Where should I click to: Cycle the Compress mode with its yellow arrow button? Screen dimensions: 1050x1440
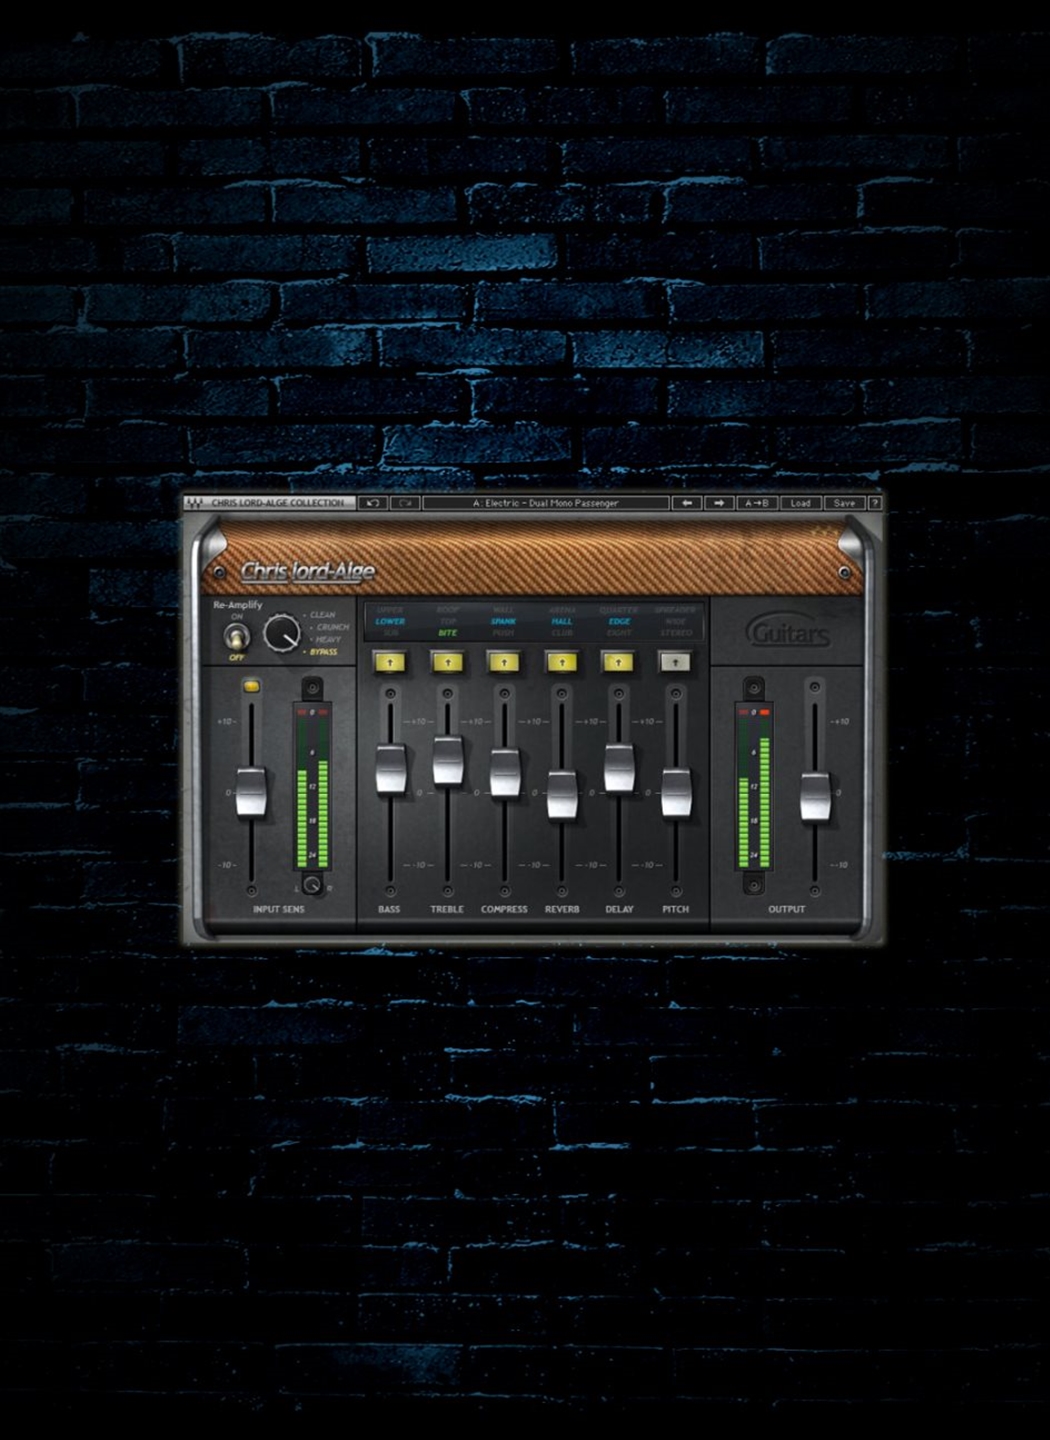504,661
